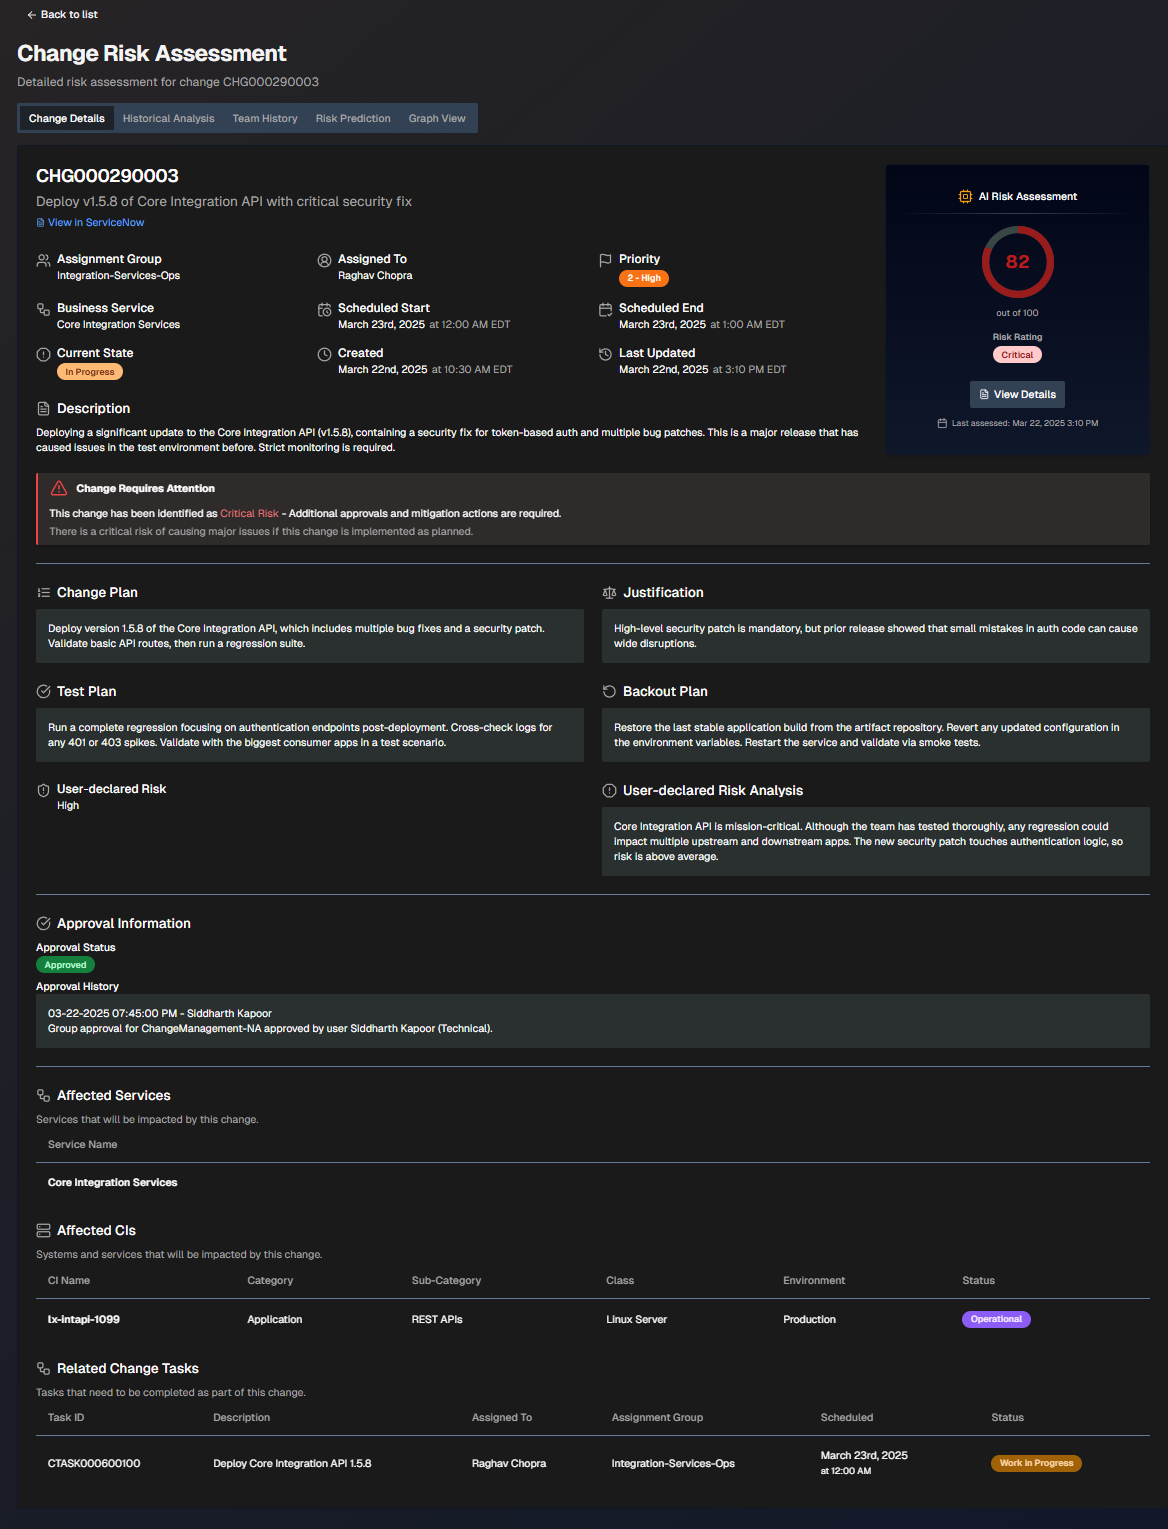Click the Operational status badge
1168x1529 pixels.
[x=996, y=1319]
